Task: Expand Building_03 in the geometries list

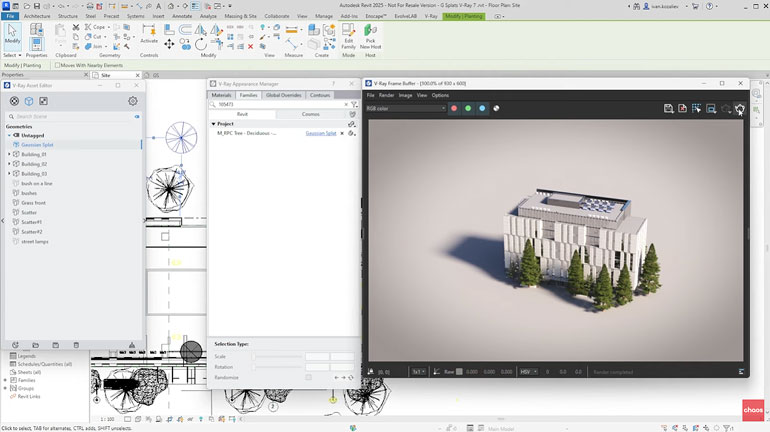Action: point(9,174)
